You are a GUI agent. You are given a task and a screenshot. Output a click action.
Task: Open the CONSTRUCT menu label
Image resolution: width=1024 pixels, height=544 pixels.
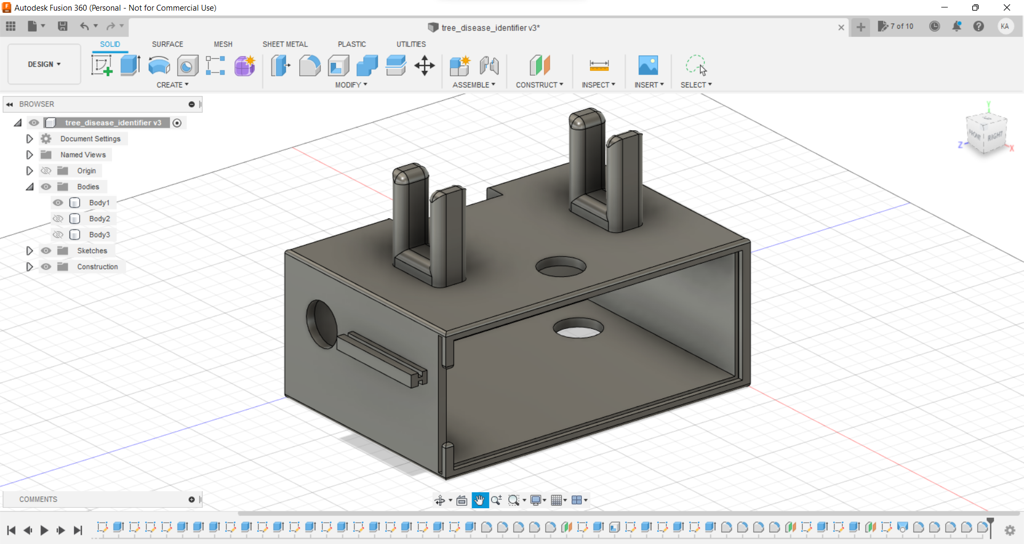tap(539, 85)
